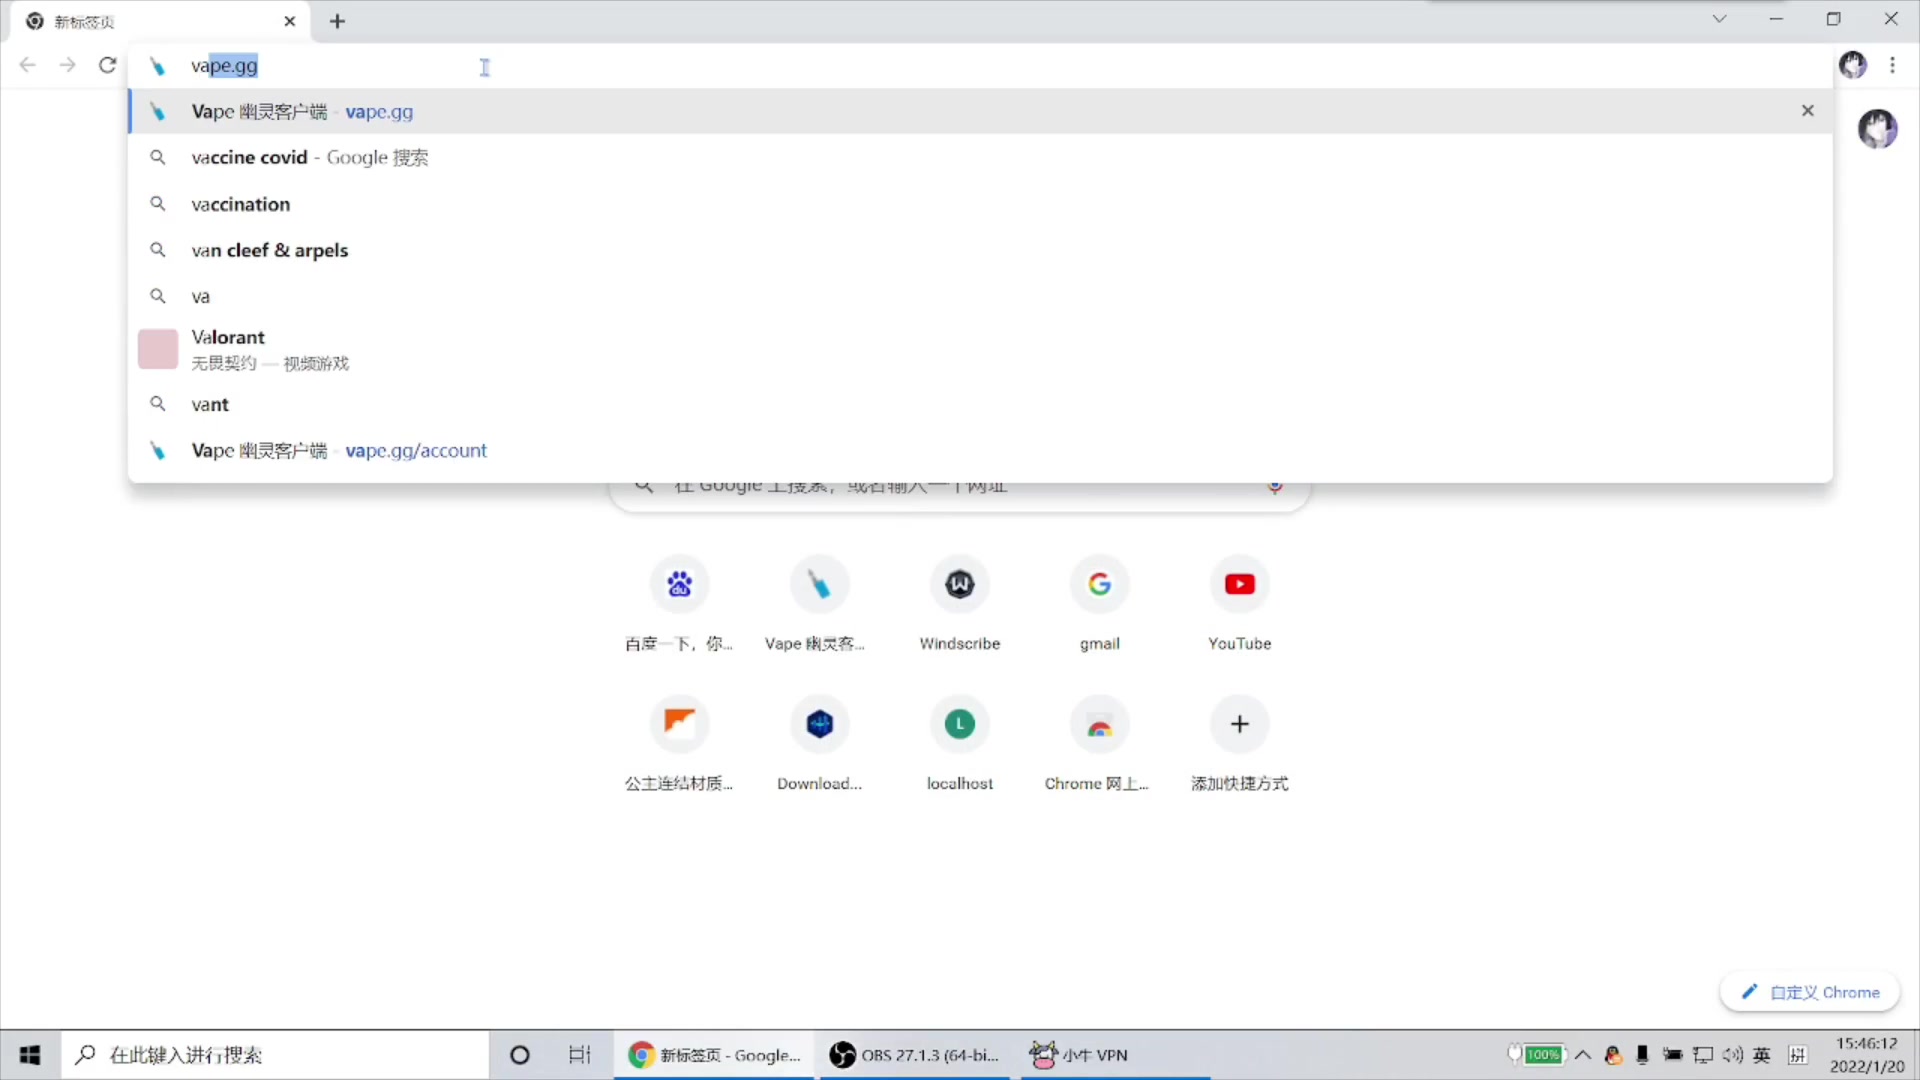Switch to OBS 27.1.3 taskbar item

click(915, 1055)
